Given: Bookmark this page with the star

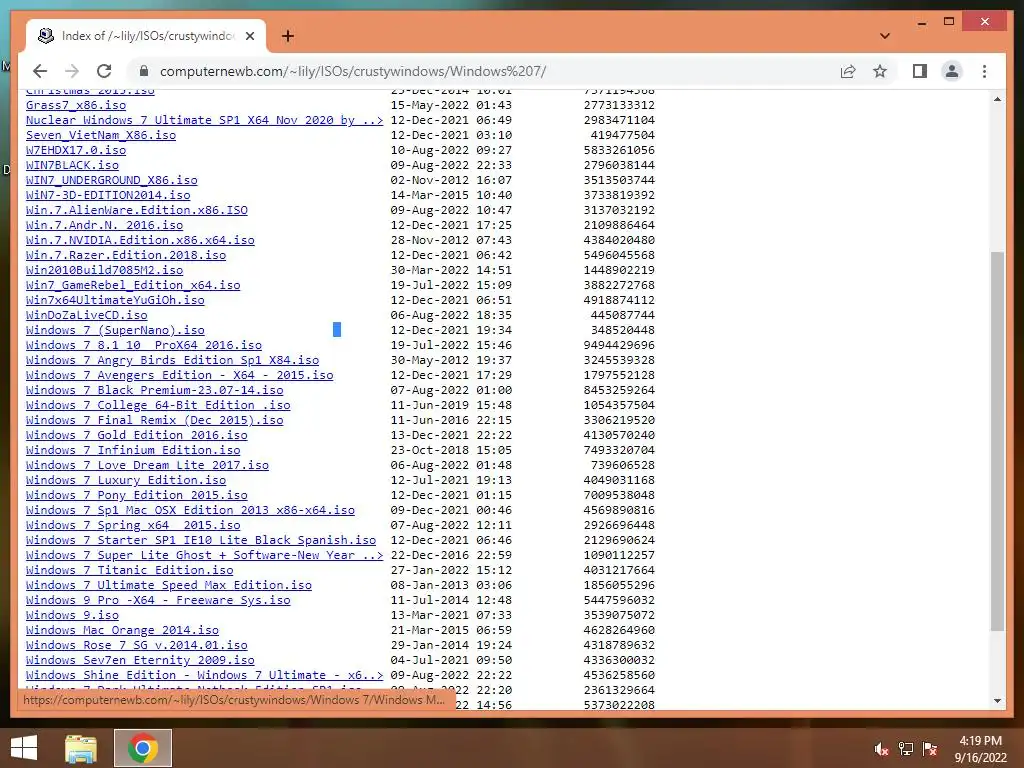Looking at the screenshot, I should coord(880,71).
